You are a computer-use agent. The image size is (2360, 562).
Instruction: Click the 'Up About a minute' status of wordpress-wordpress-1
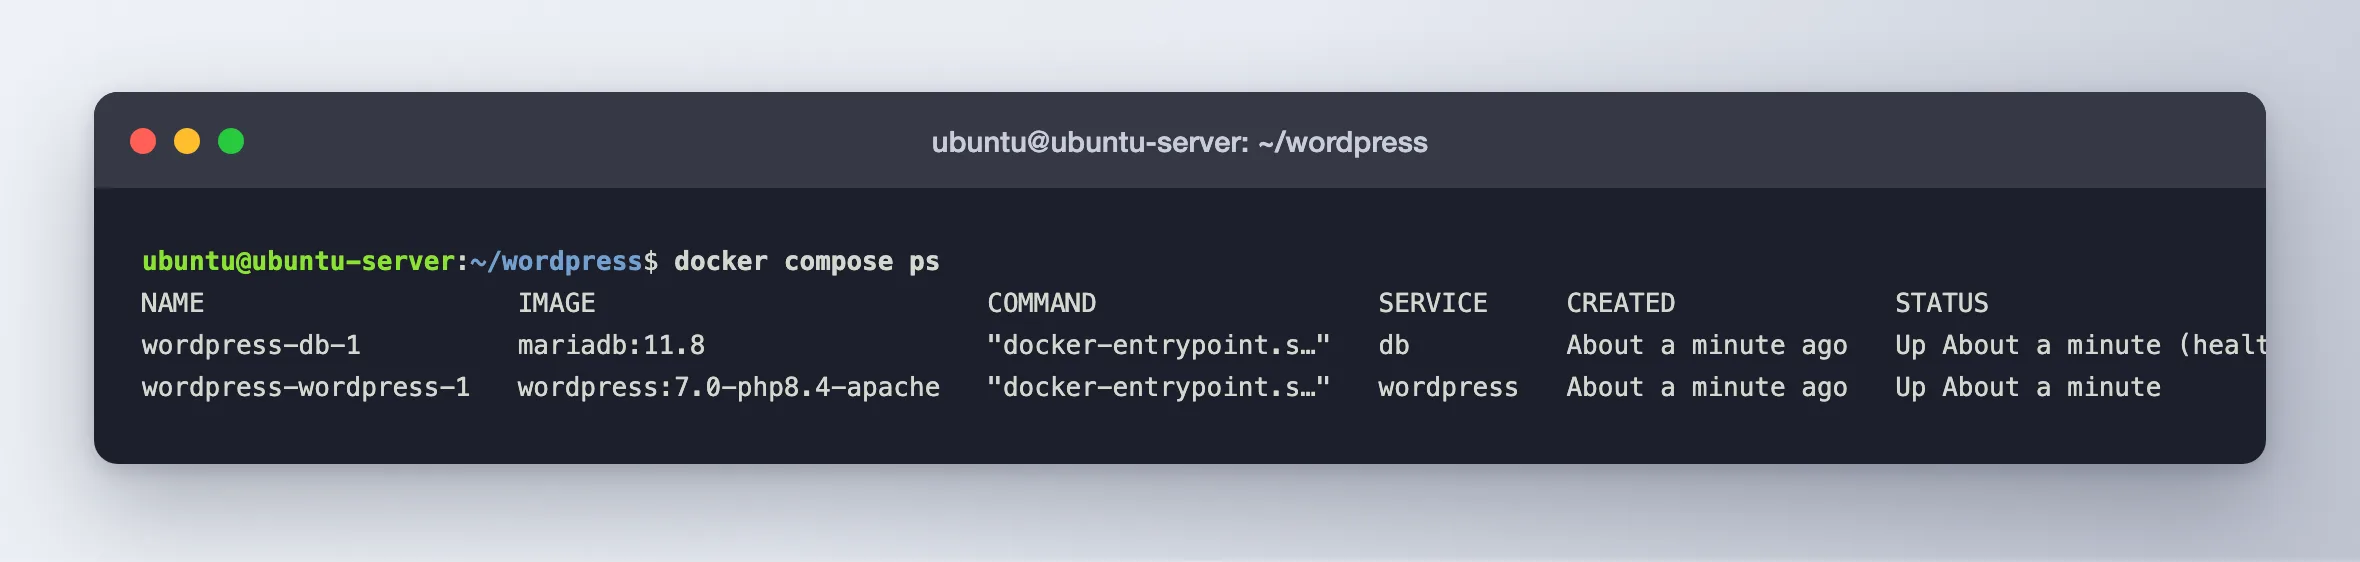pyautogui.click(x=2028, y=387)
